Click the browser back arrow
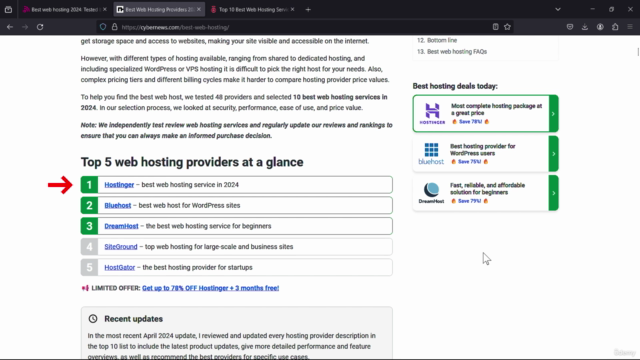This screenshot has width=640, height=360. coord(10,27)
